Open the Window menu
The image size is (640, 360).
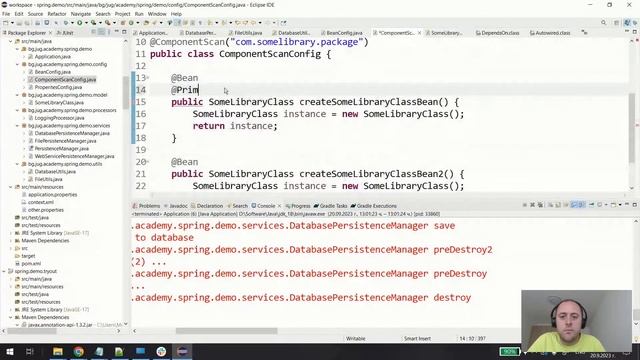pos(157,14)
